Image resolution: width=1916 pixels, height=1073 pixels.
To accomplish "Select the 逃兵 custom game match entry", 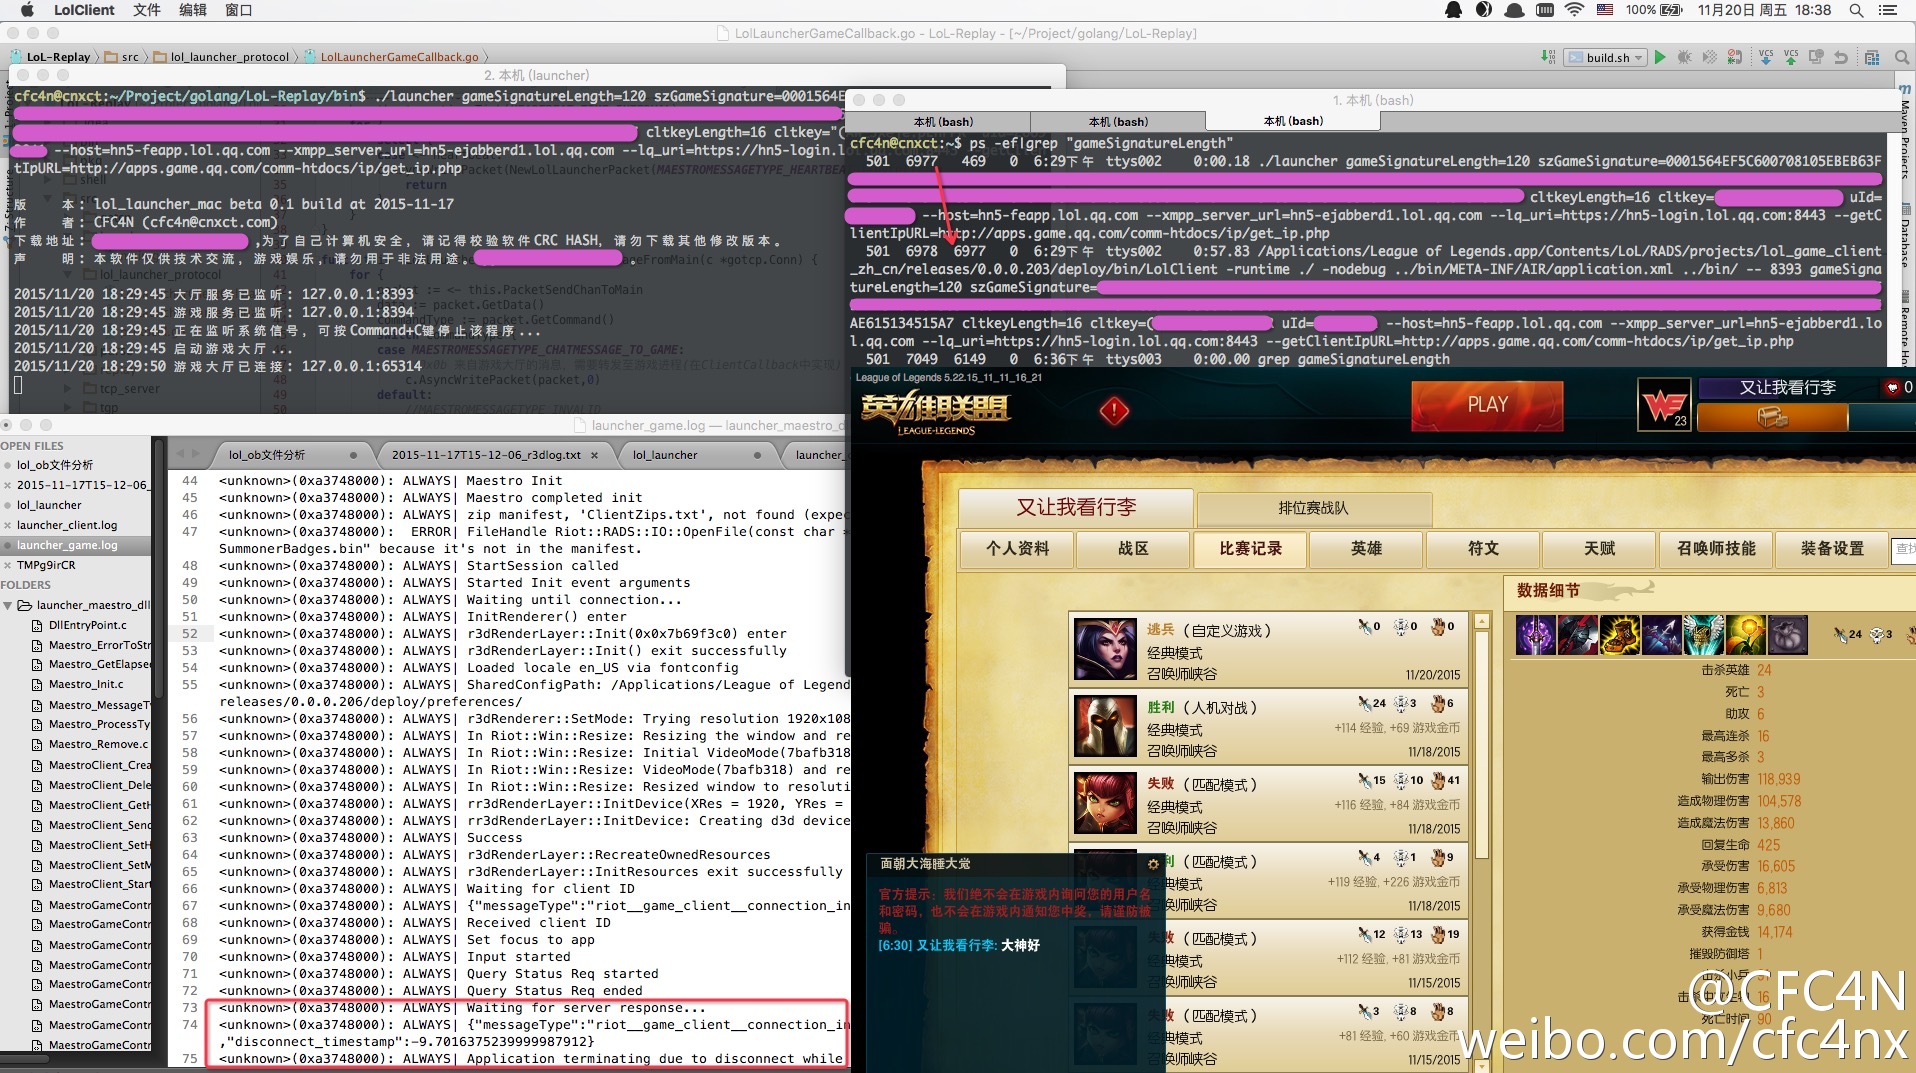I will (1268, 649).
